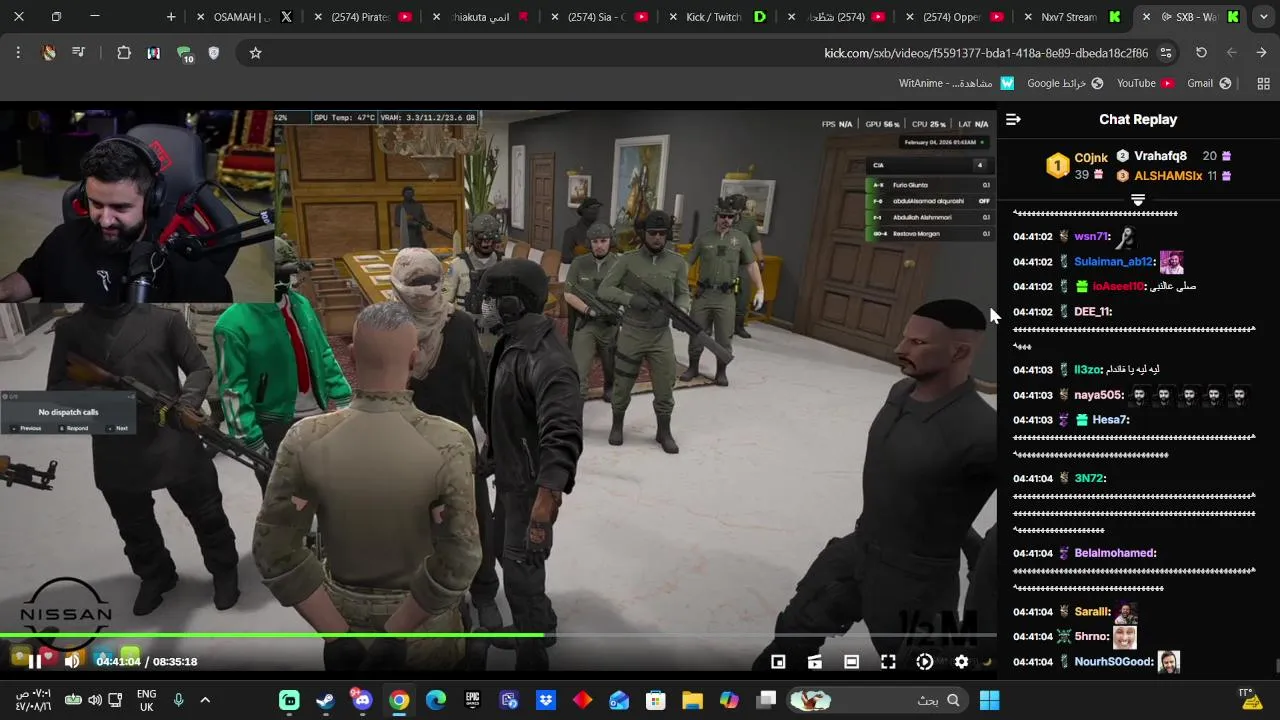1280x720 pixels.
Task: Click the shield extension icon
Action: coord(213,53)
